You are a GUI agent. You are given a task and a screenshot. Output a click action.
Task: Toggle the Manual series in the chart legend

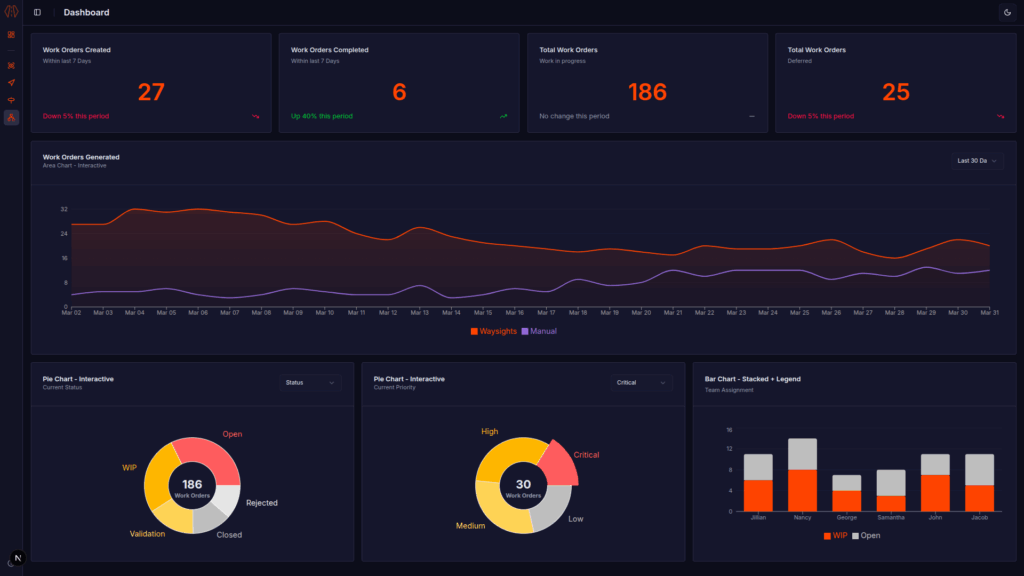pos(539,330)
